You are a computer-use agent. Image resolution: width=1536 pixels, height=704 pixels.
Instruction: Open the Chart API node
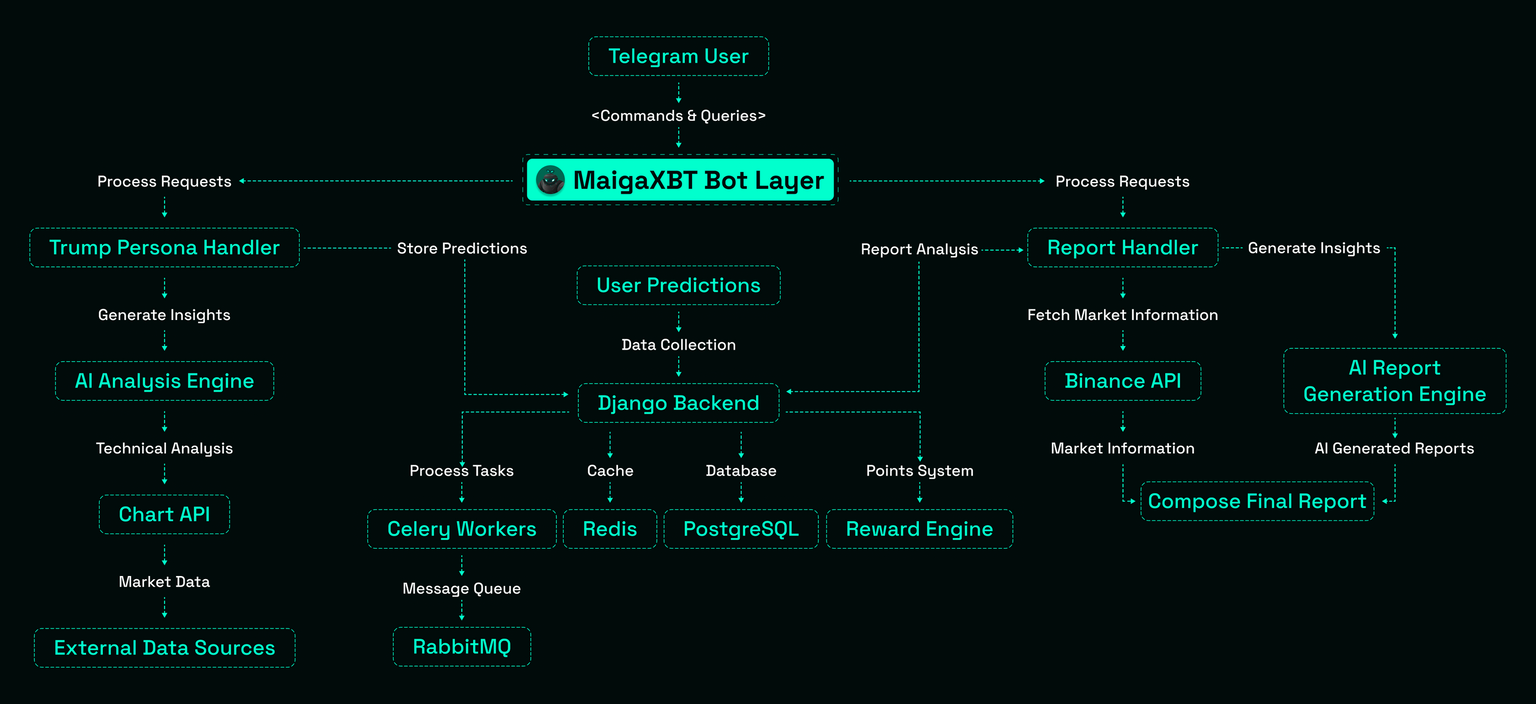point(164,515)
